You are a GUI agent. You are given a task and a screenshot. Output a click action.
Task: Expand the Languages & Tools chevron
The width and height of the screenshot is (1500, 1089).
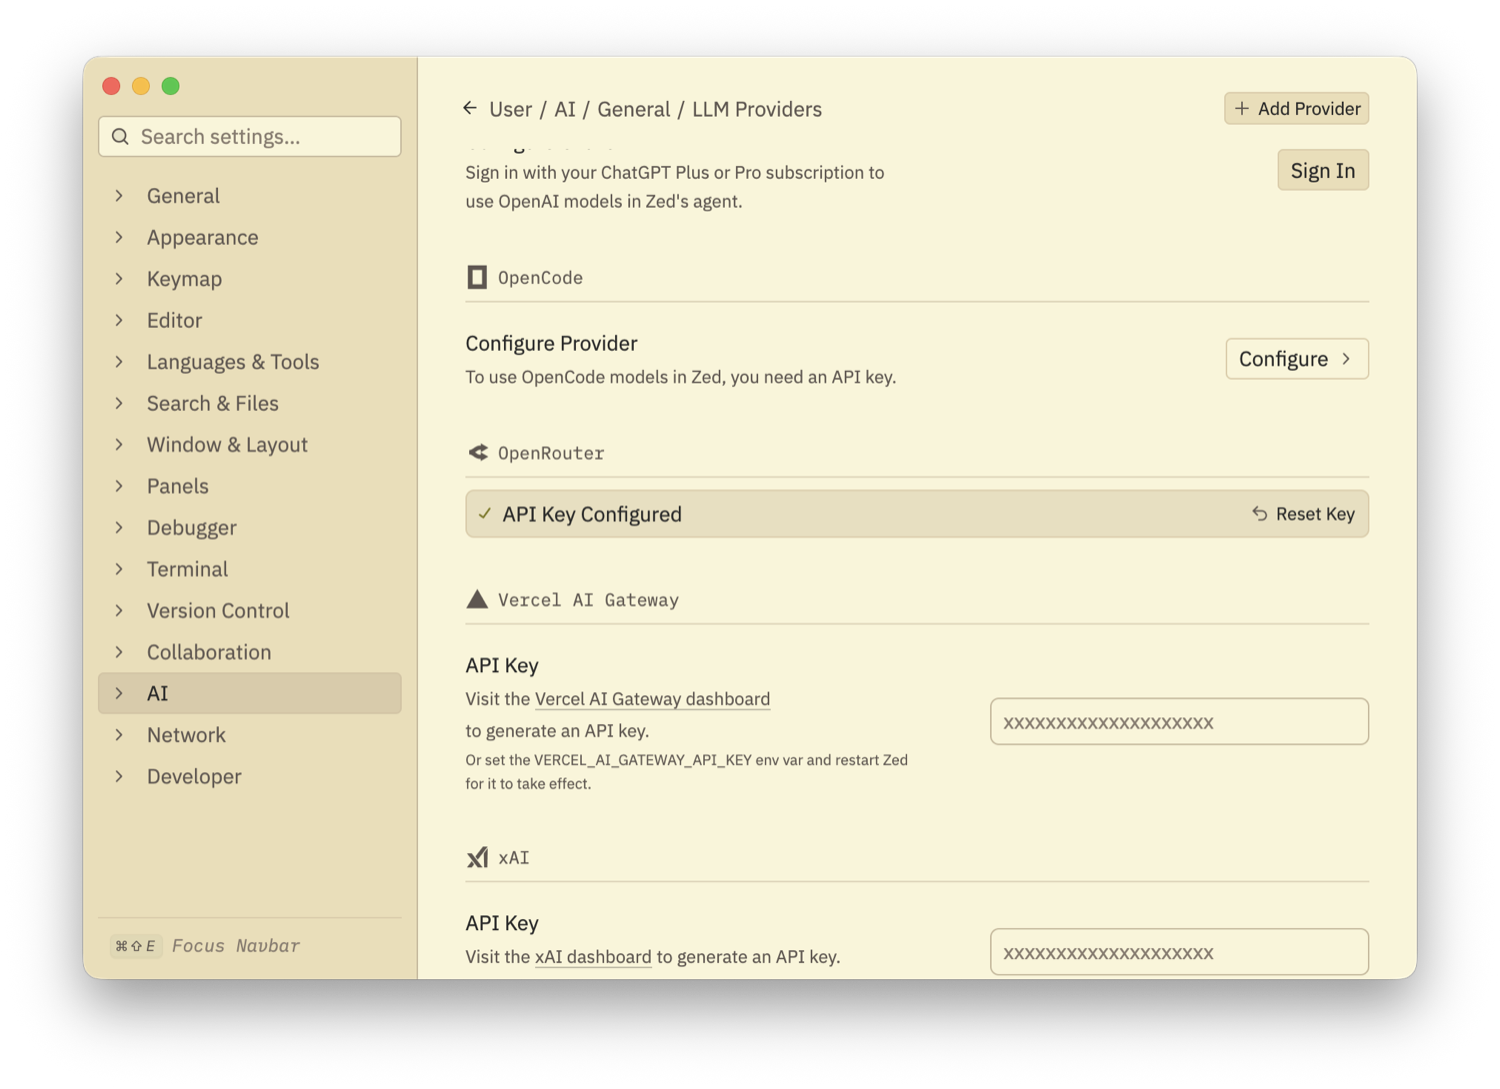click(x=119, y=362)
